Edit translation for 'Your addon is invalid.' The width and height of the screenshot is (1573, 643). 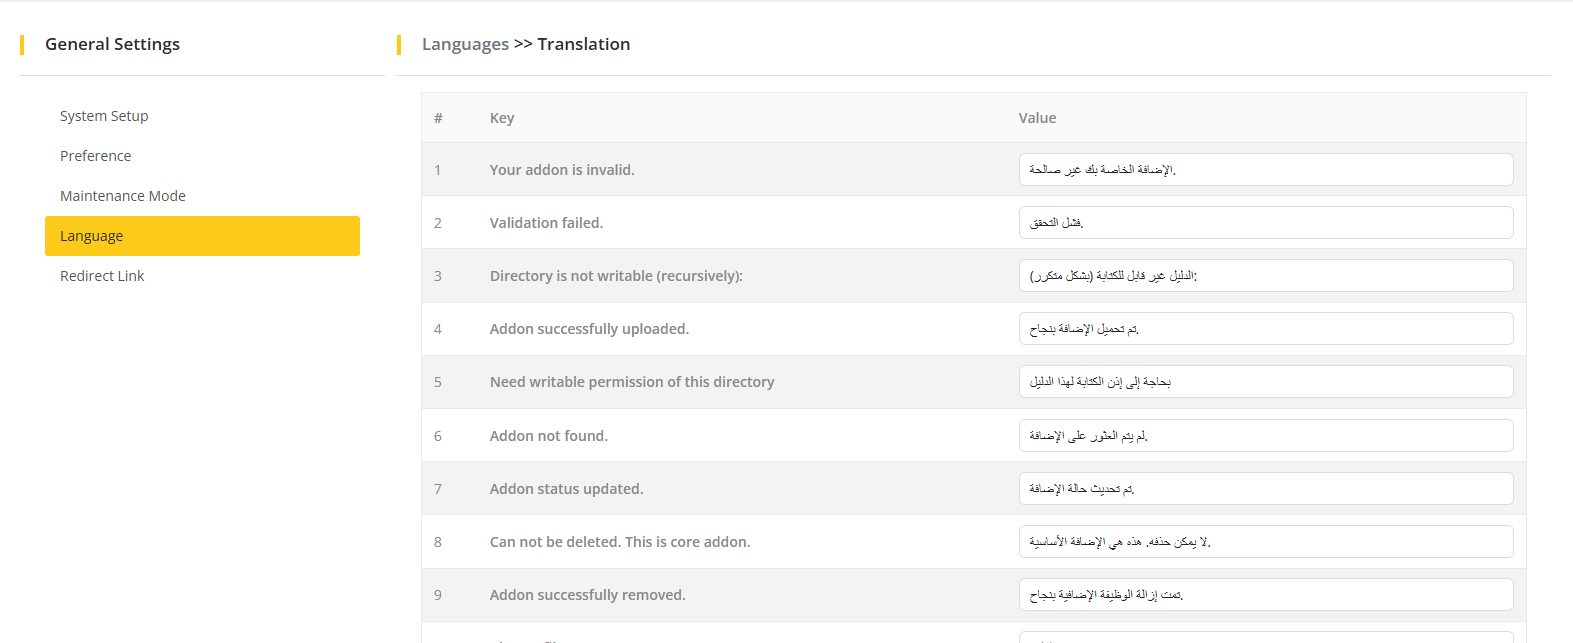coord(1265,170)
